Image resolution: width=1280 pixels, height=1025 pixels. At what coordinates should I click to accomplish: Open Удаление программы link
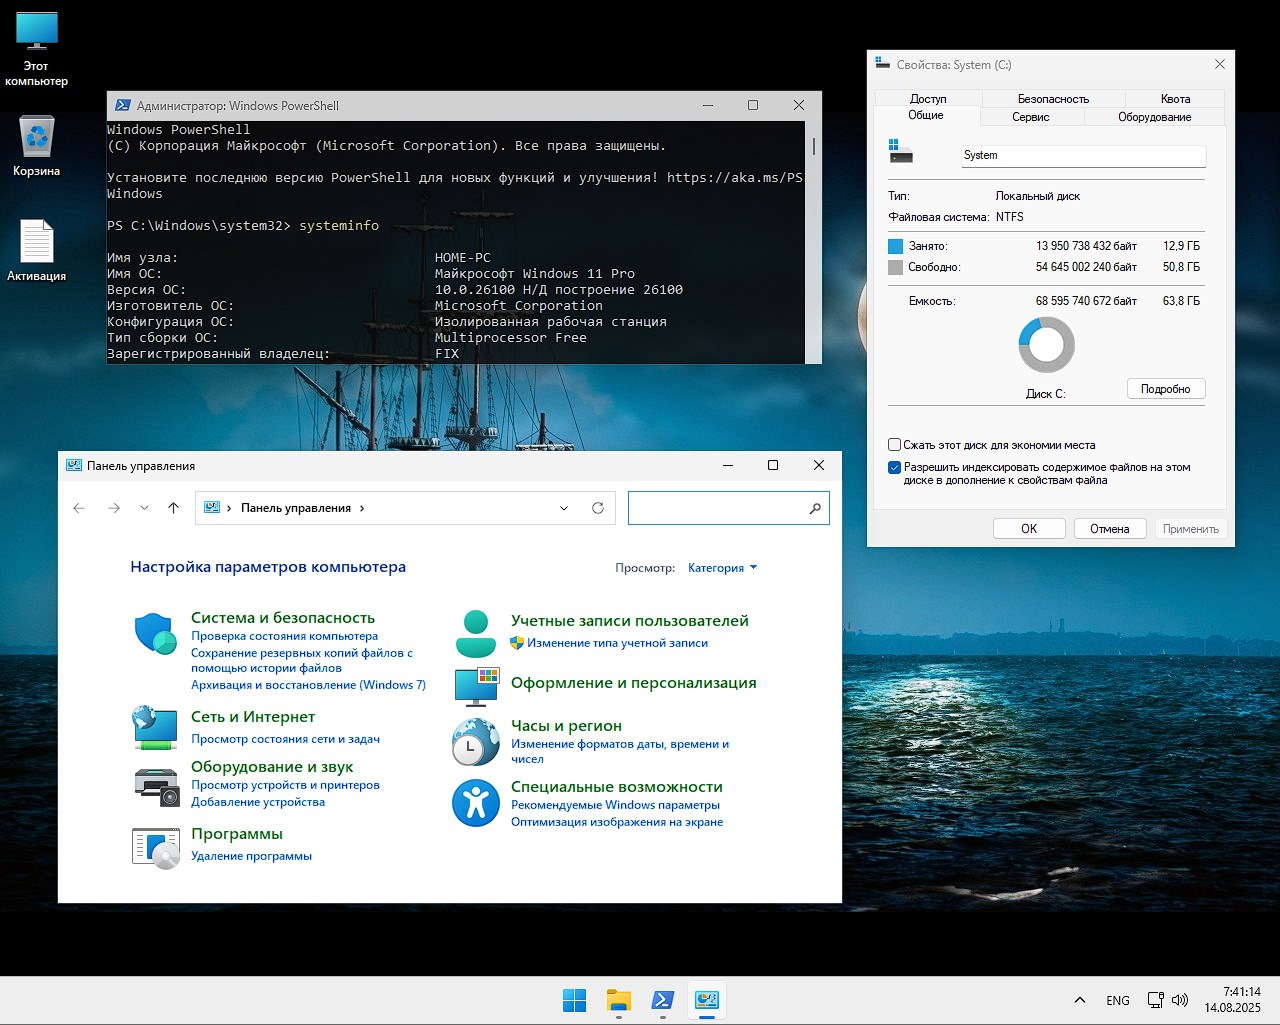[251, 856]
